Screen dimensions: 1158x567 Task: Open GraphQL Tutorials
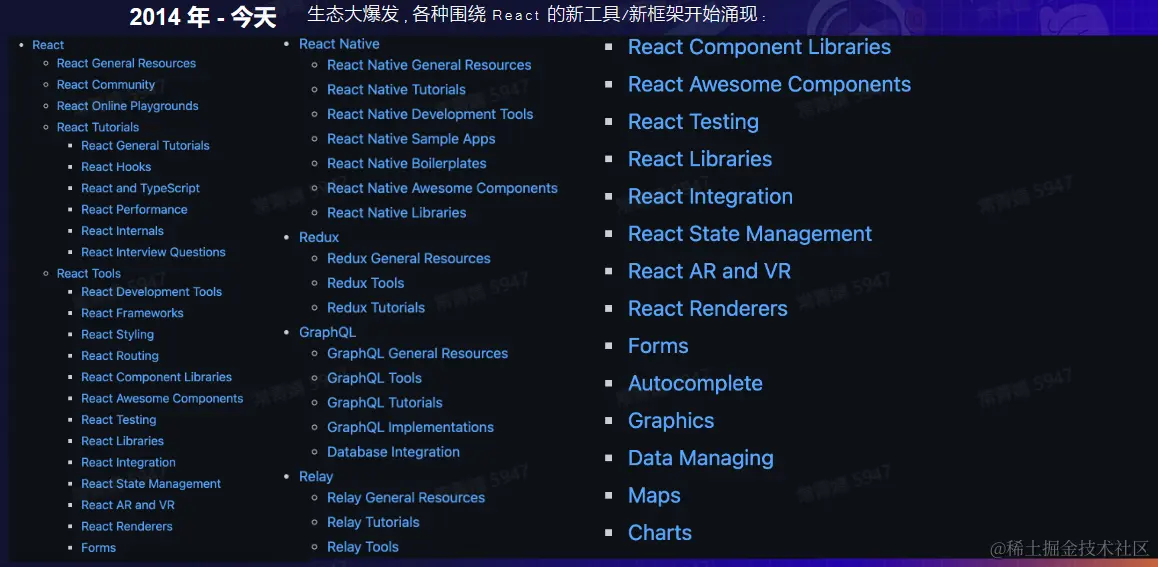tap(385, 403)
